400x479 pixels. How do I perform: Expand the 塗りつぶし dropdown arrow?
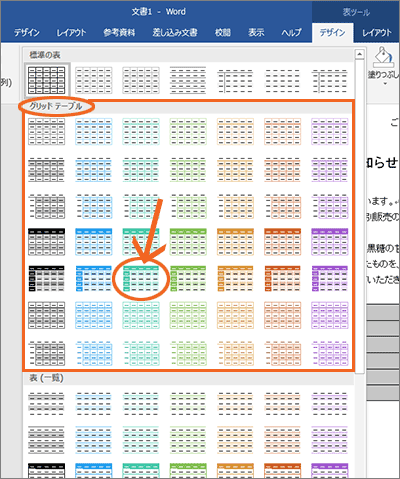pyautogui.click(x=385, y=84)
